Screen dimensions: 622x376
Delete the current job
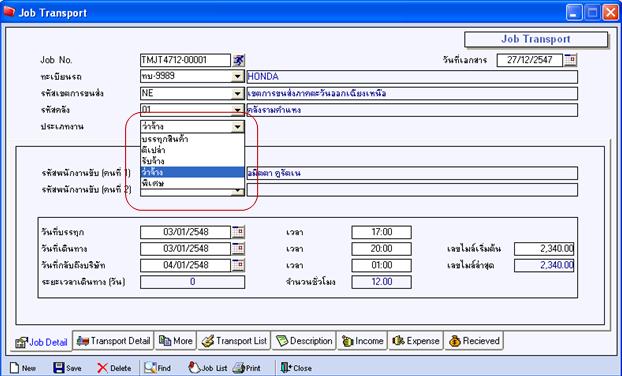click(114, 368)
